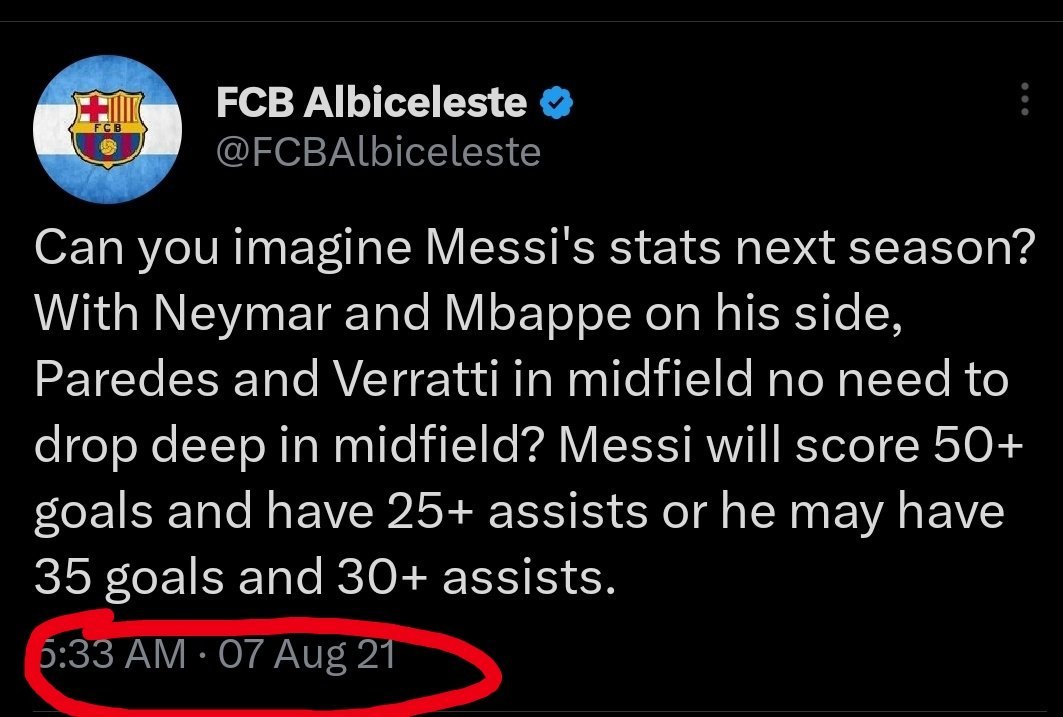Click the 35 goals text
Screen dimensions: 1063x717
click(x=129, y=578)
